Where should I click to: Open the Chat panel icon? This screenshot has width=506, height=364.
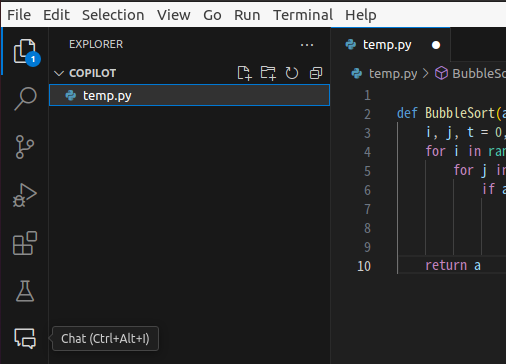pyautogui.click(x=25, y=339)
